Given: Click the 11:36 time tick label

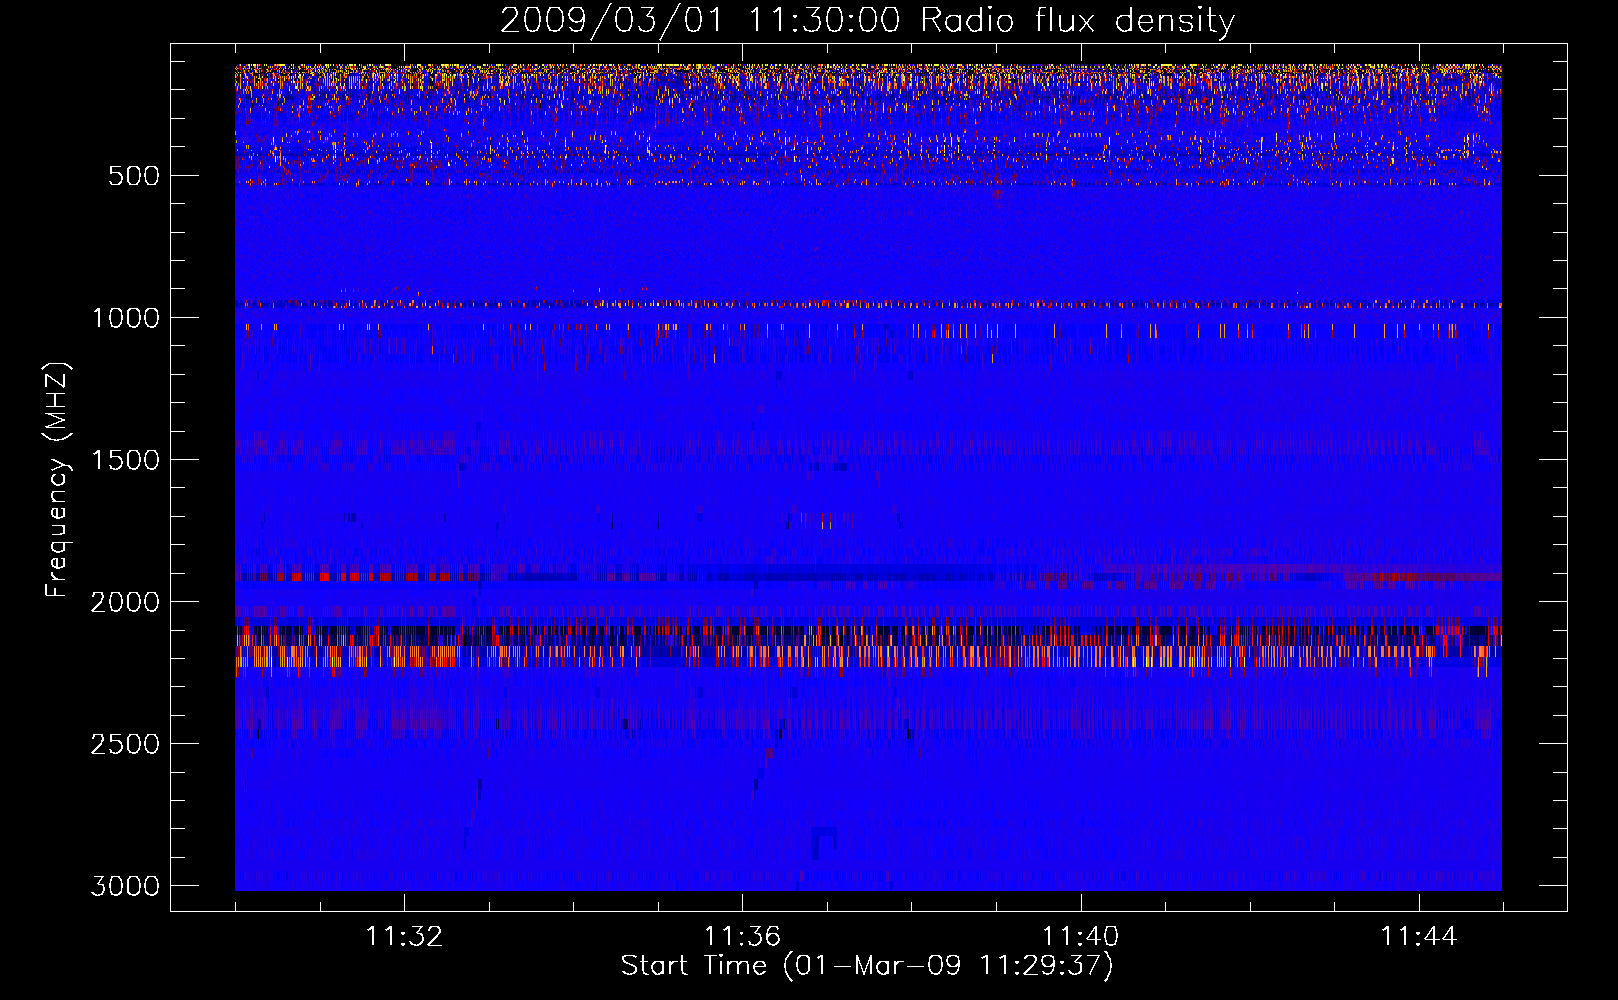Looking at the screenshot, I should [742, 937].
